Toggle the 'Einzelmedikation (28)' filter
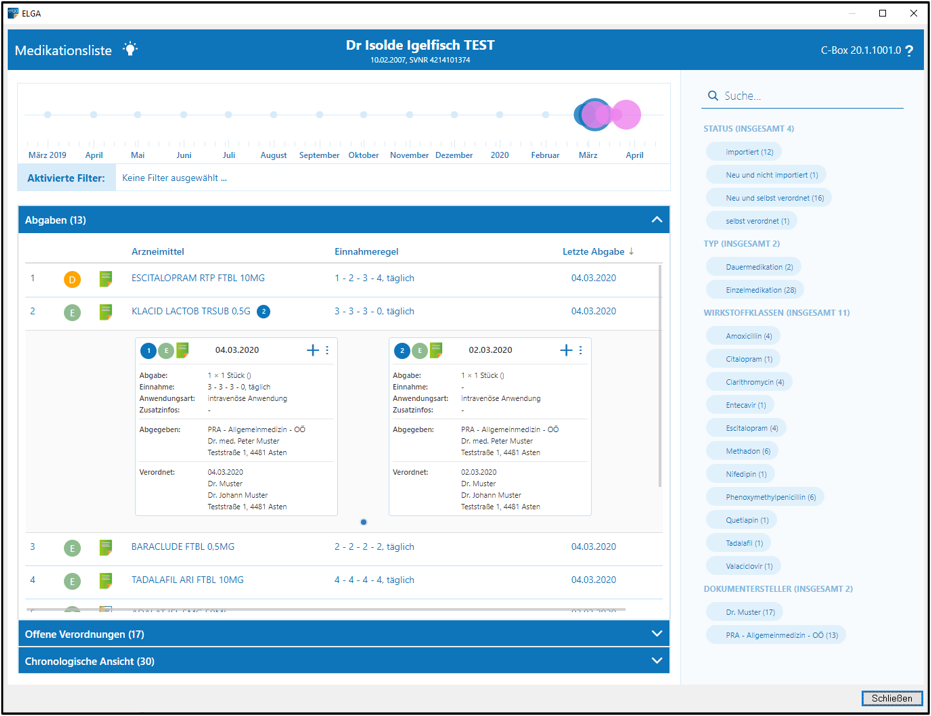Viewport: 931px width, 716px height. coord(755,290)
